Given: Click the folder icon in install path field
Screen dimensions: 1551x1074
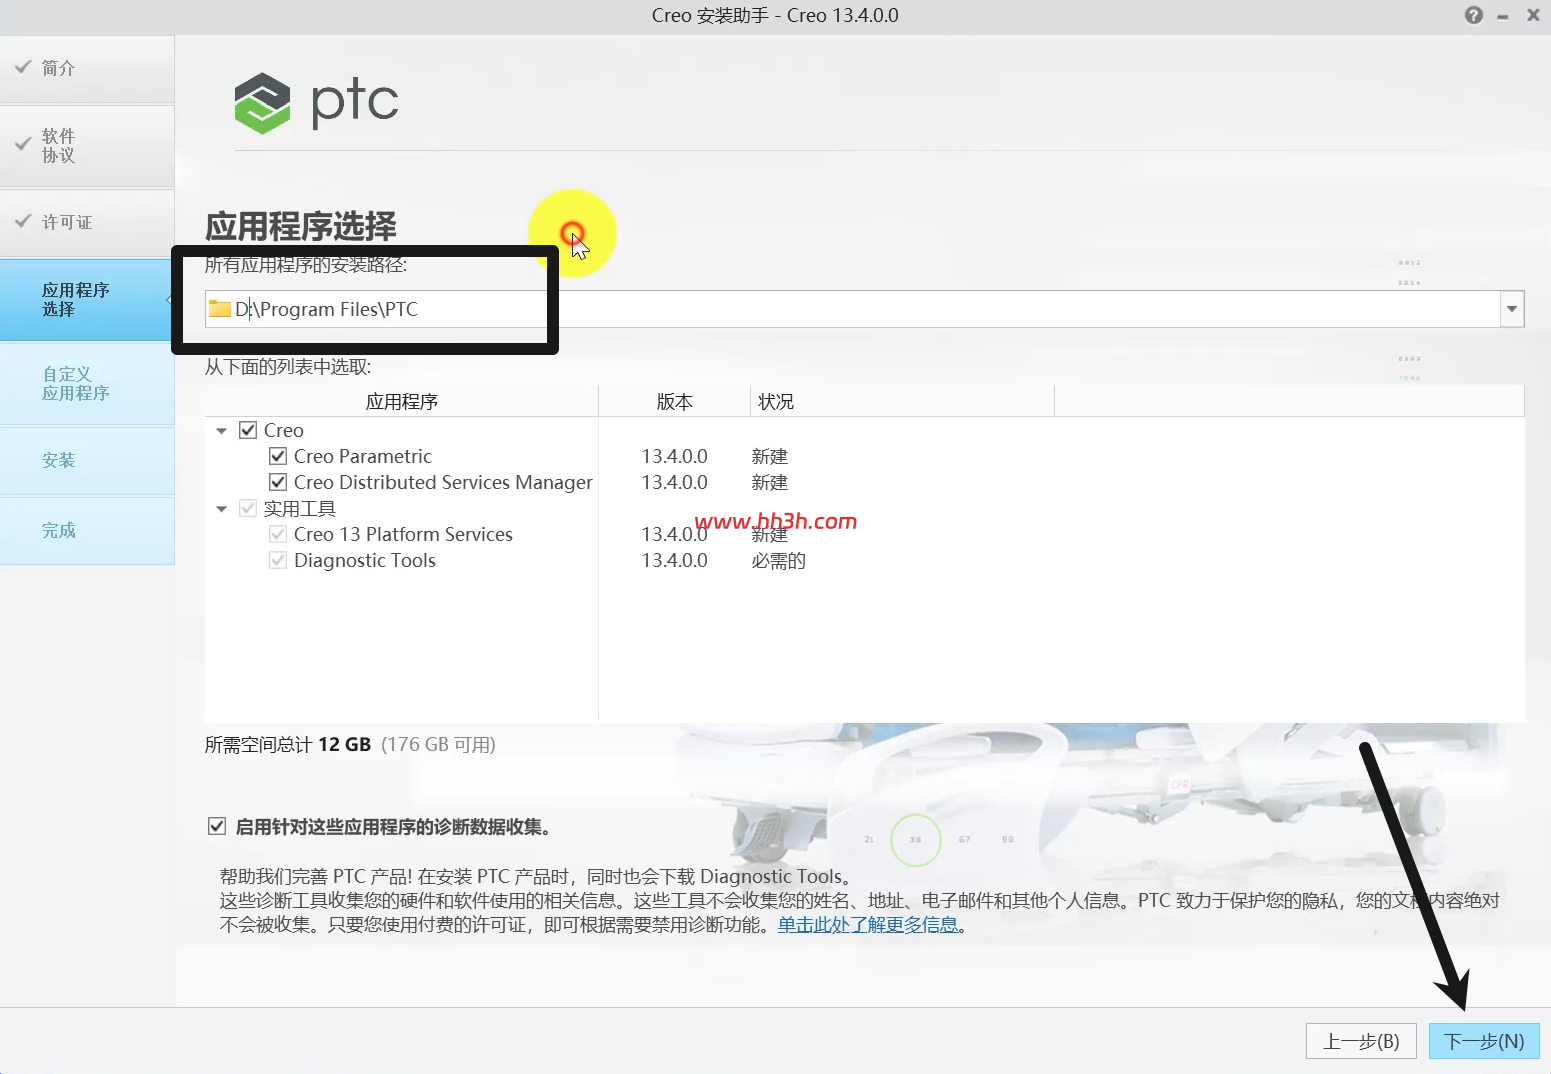Looking at the screenshot, I should pyautogui.click(x=219, y=309).
